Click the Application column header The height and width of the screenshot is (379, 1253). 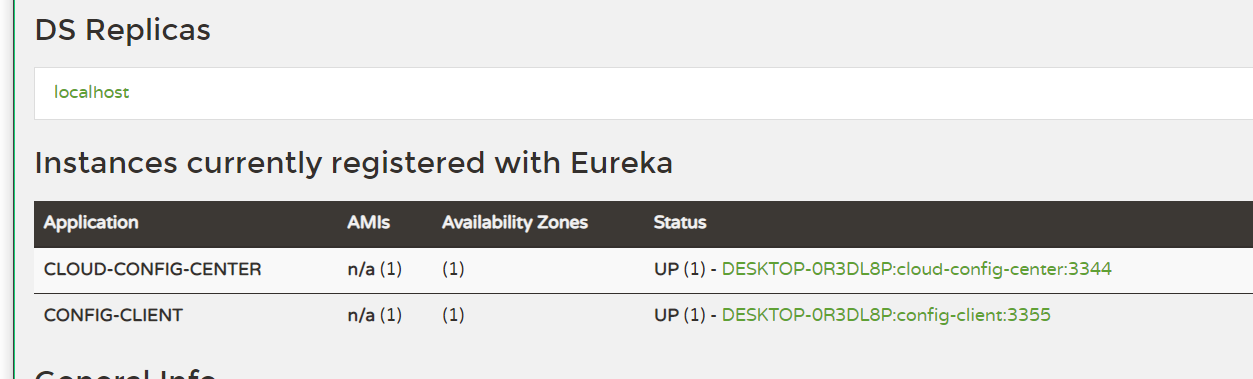91,222
